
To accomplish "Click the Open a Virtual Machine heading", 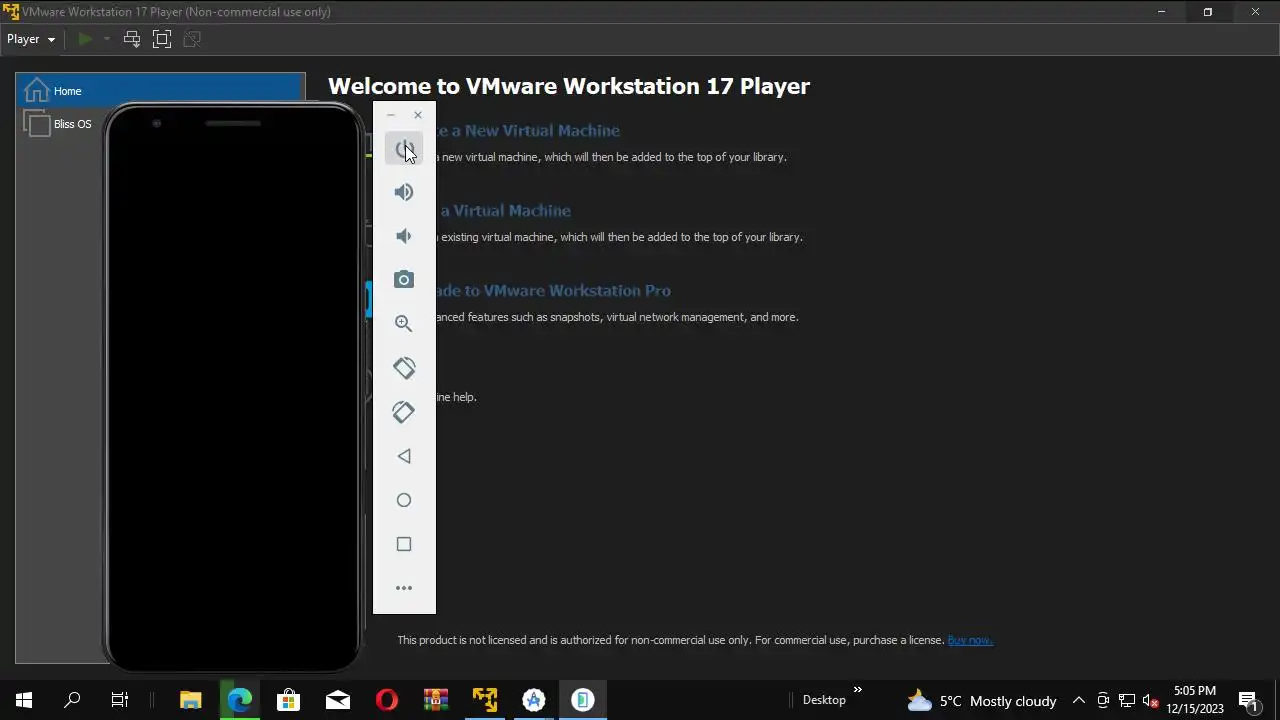I will 504,210.
